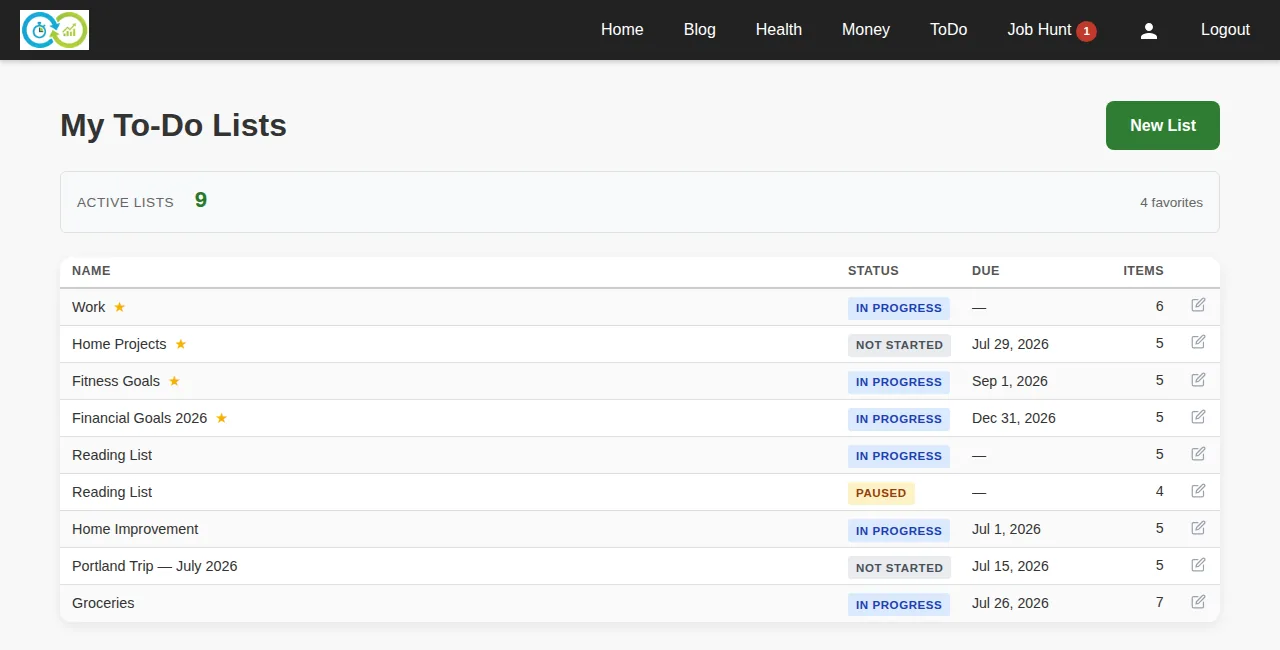Click the star next to Financial Goals 2026
This screenshot has height=650, width=1280.
(222, 418)
